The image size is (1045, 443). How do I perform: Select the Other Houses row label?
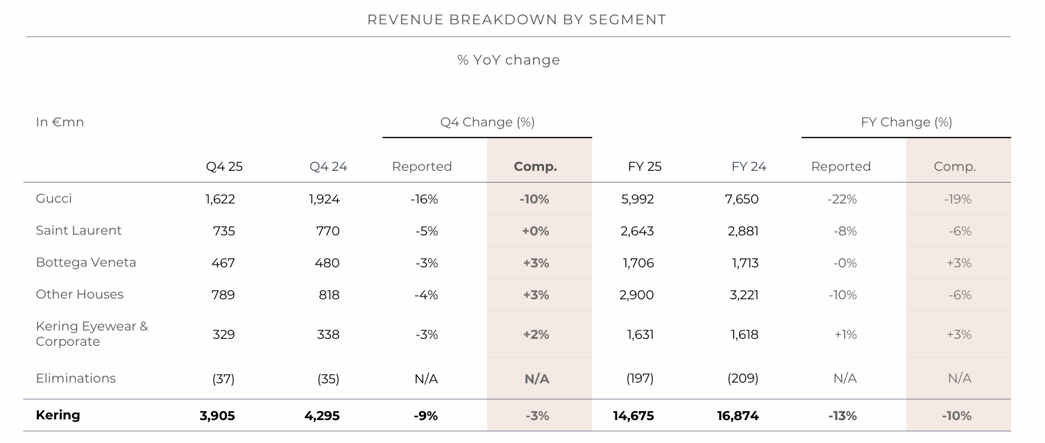click(80, 295)
